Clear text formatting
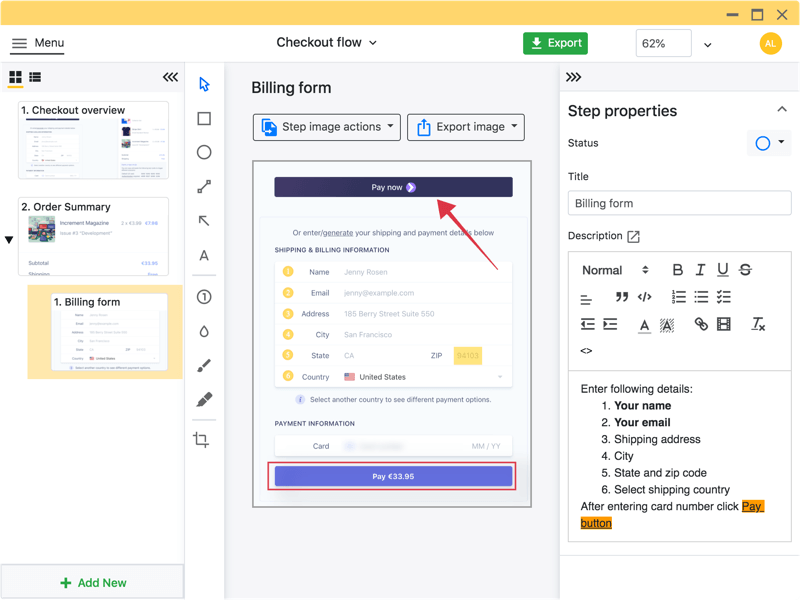Screen dimensions: 800x600 (x=758, y=324)
